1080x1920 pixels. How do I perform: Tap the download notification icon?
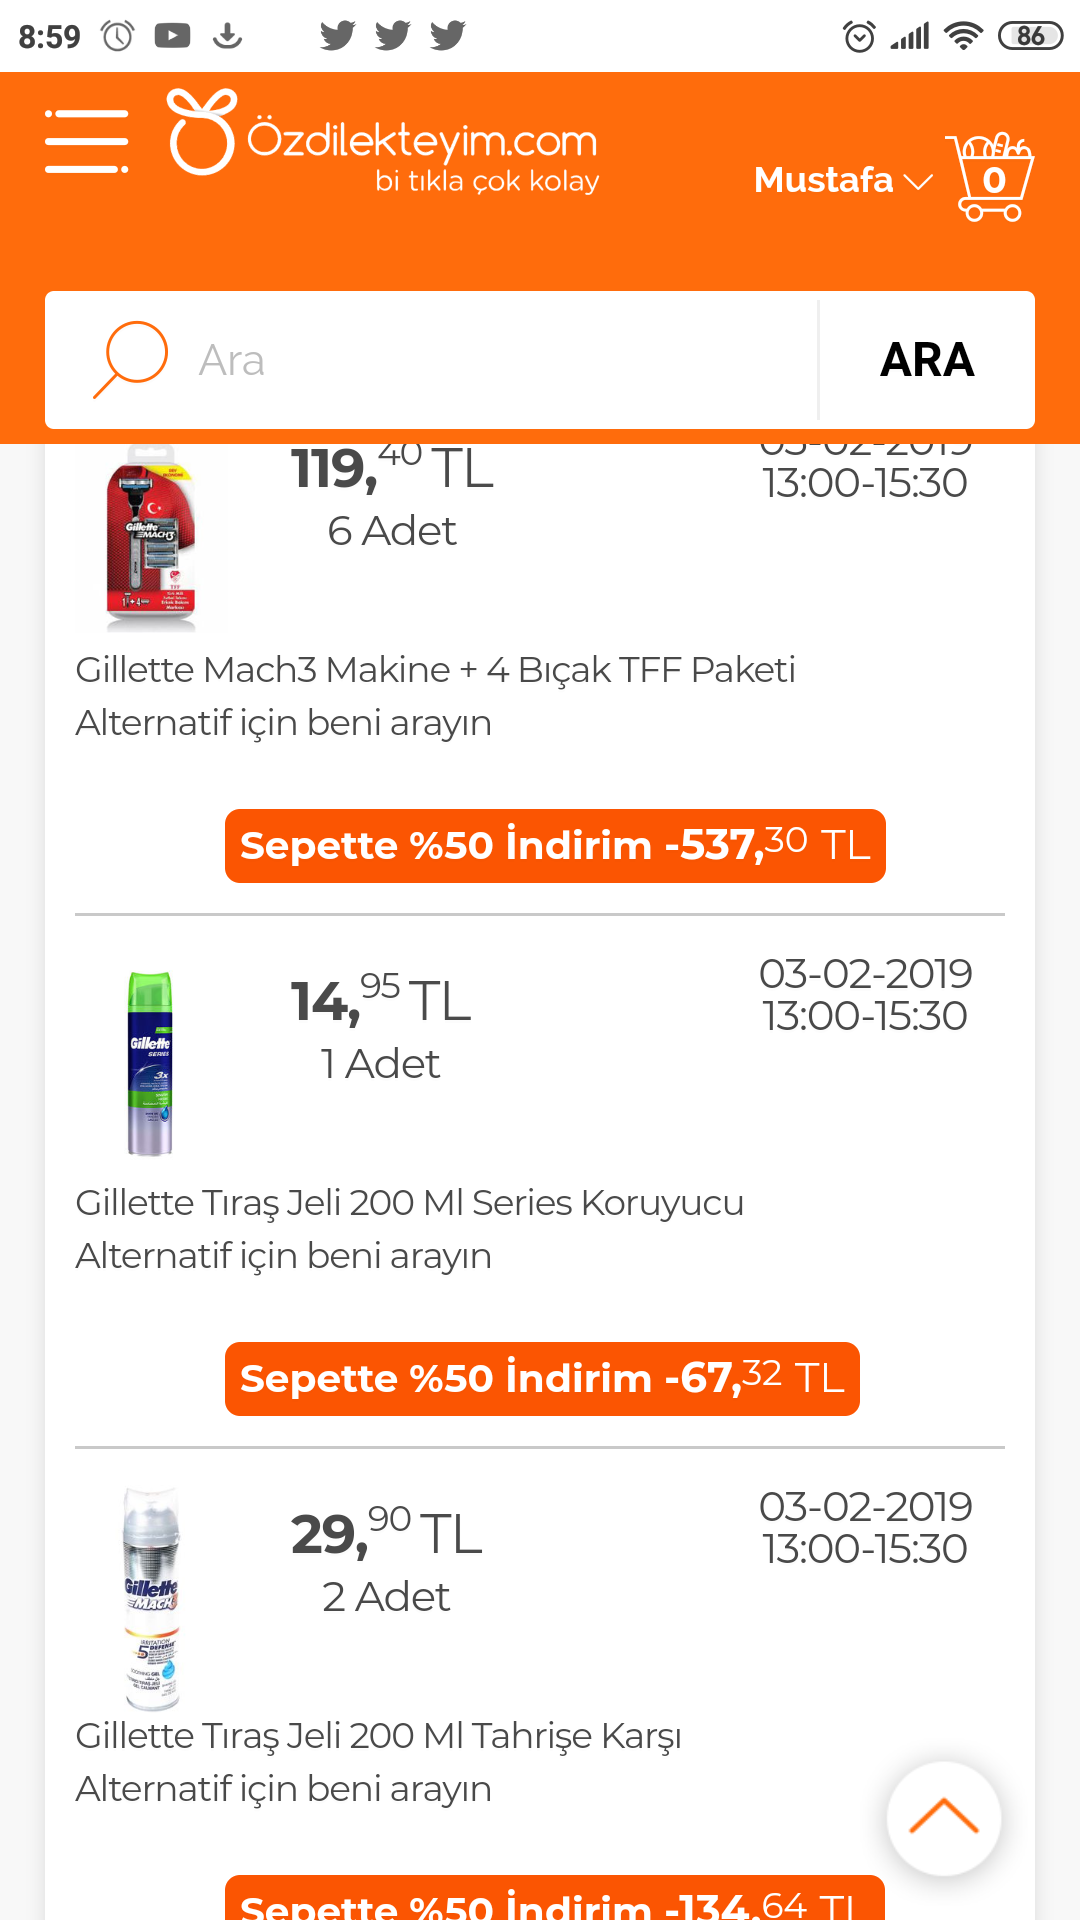pyautogui.click(x=228, y=36)
